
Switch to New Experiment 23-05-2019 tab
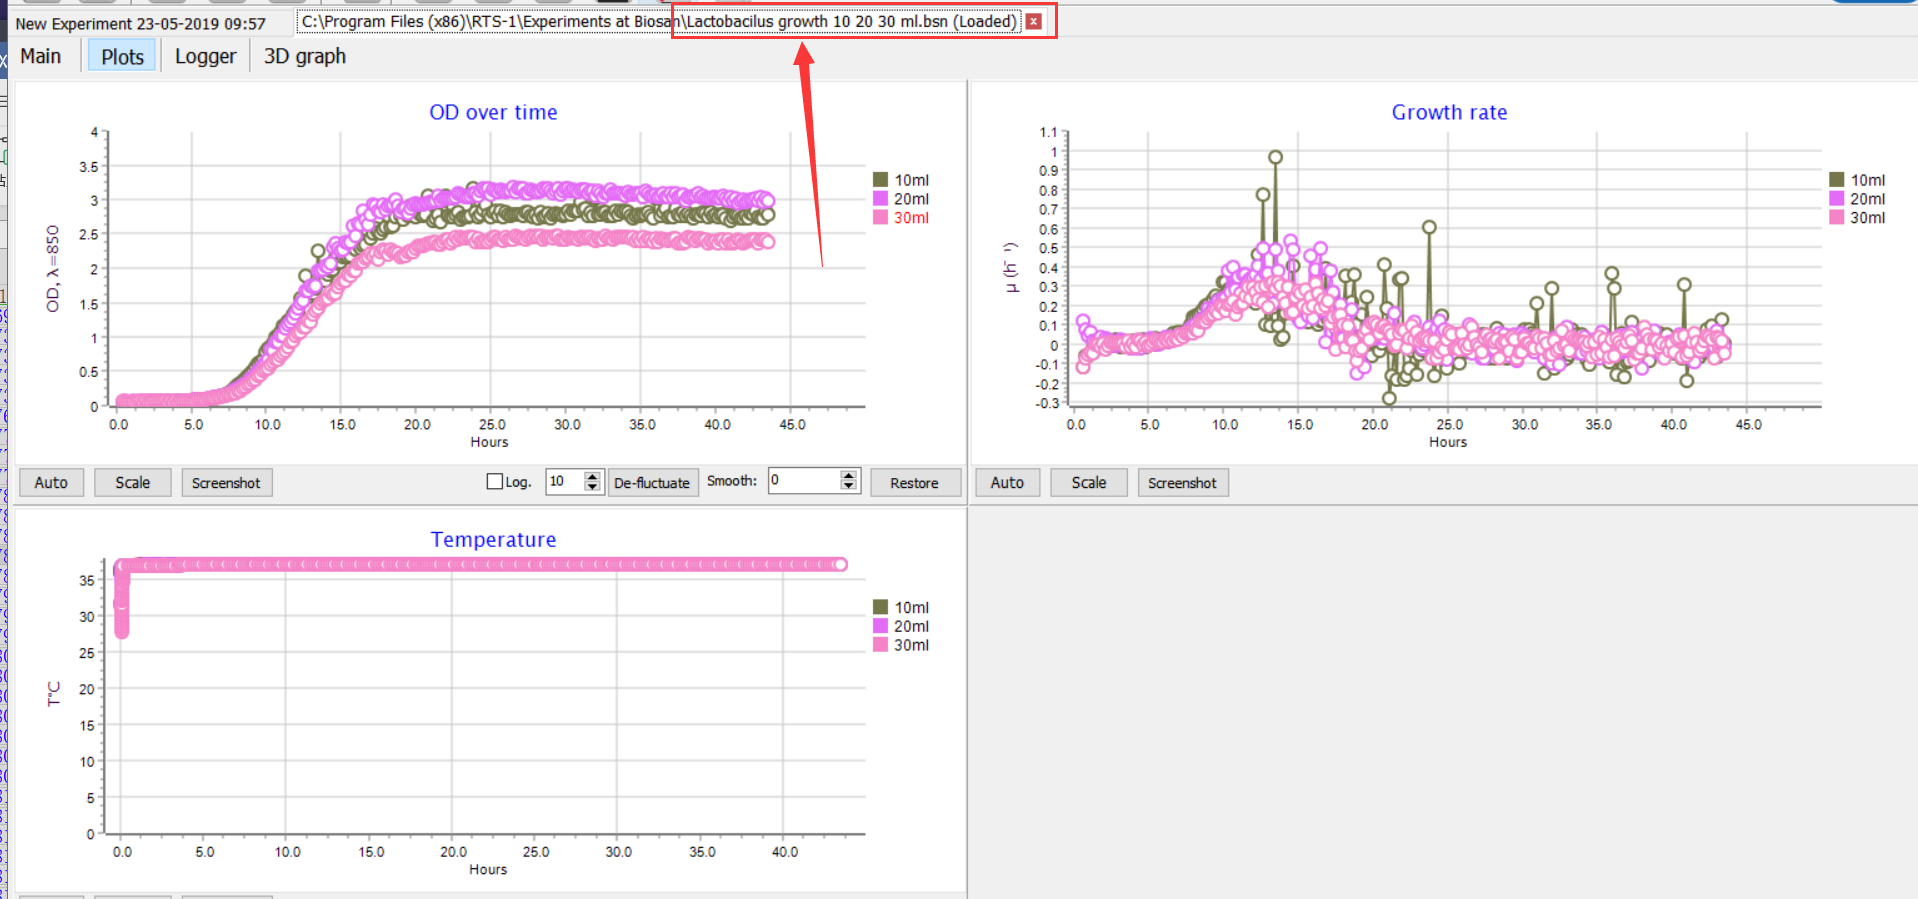pos(141,23)
